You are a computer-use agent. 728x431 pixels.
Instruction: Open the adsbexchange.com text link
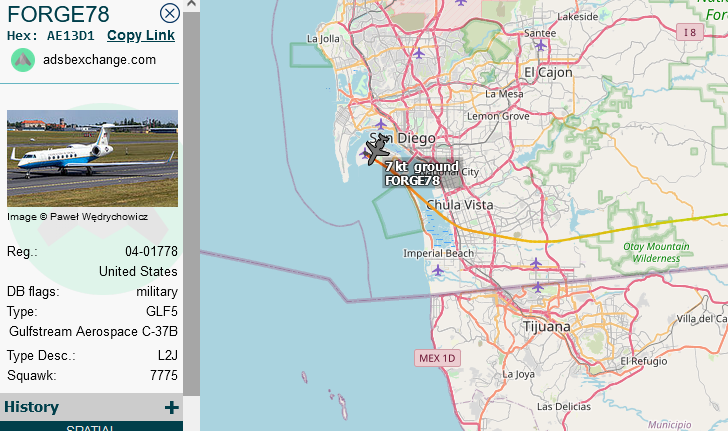pos(99,59)
